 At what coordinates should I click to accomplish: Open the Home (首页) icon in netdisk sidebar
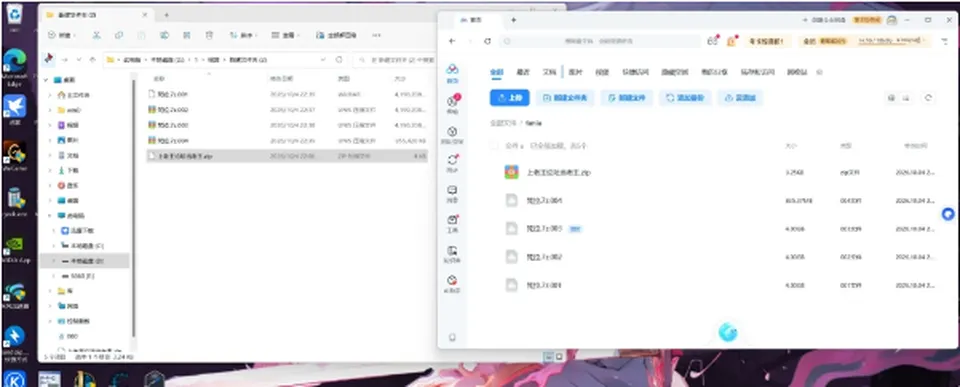point(452,72)
